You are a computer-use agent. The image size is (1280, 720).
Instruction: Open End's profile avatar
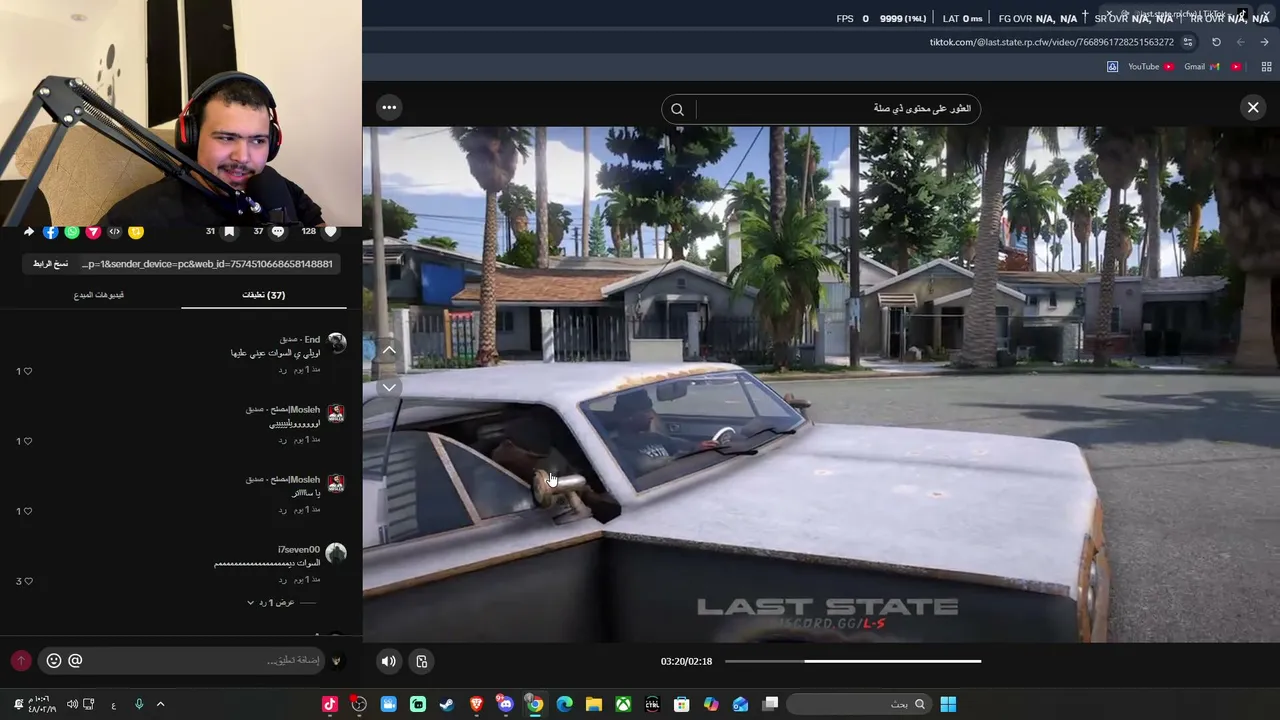click(x=336, y=343)
